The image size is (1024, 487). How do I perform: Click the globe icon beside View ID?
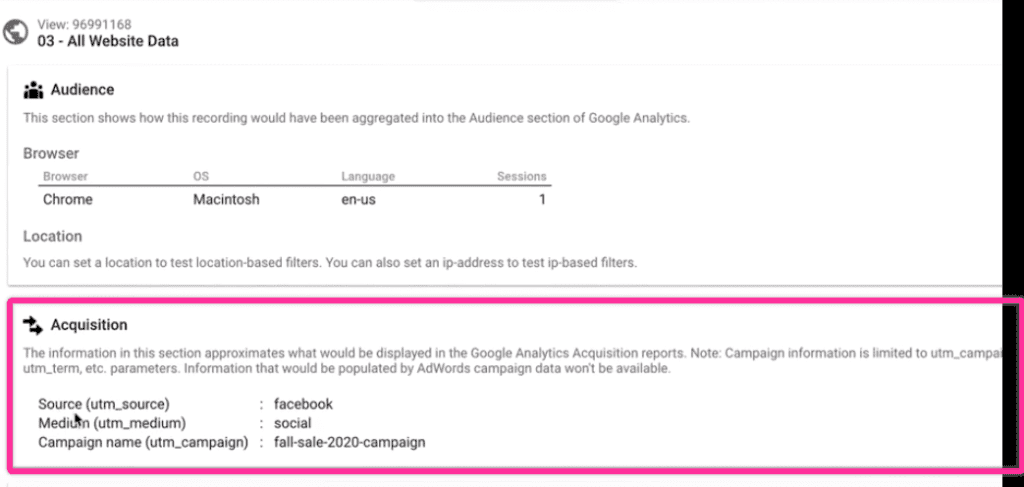[x=15, y=32]
